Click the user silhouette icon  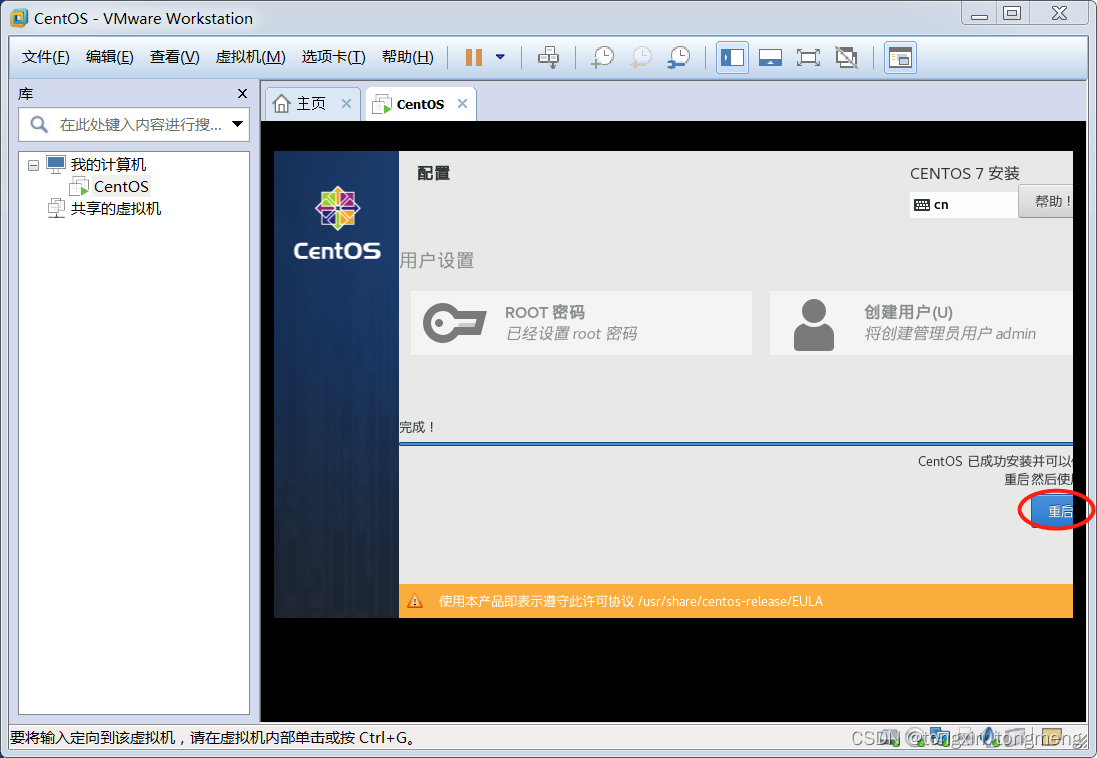coord(814,324)
